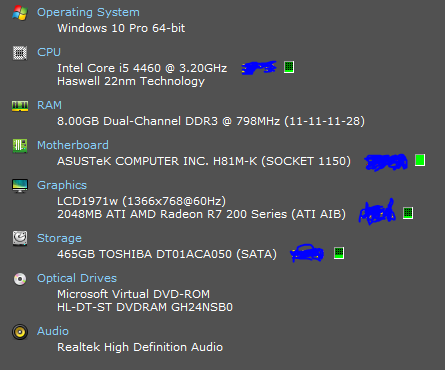Click the motherboard green temperature indicator
This screenshot has height=370, width=445.
pos(420,160)
